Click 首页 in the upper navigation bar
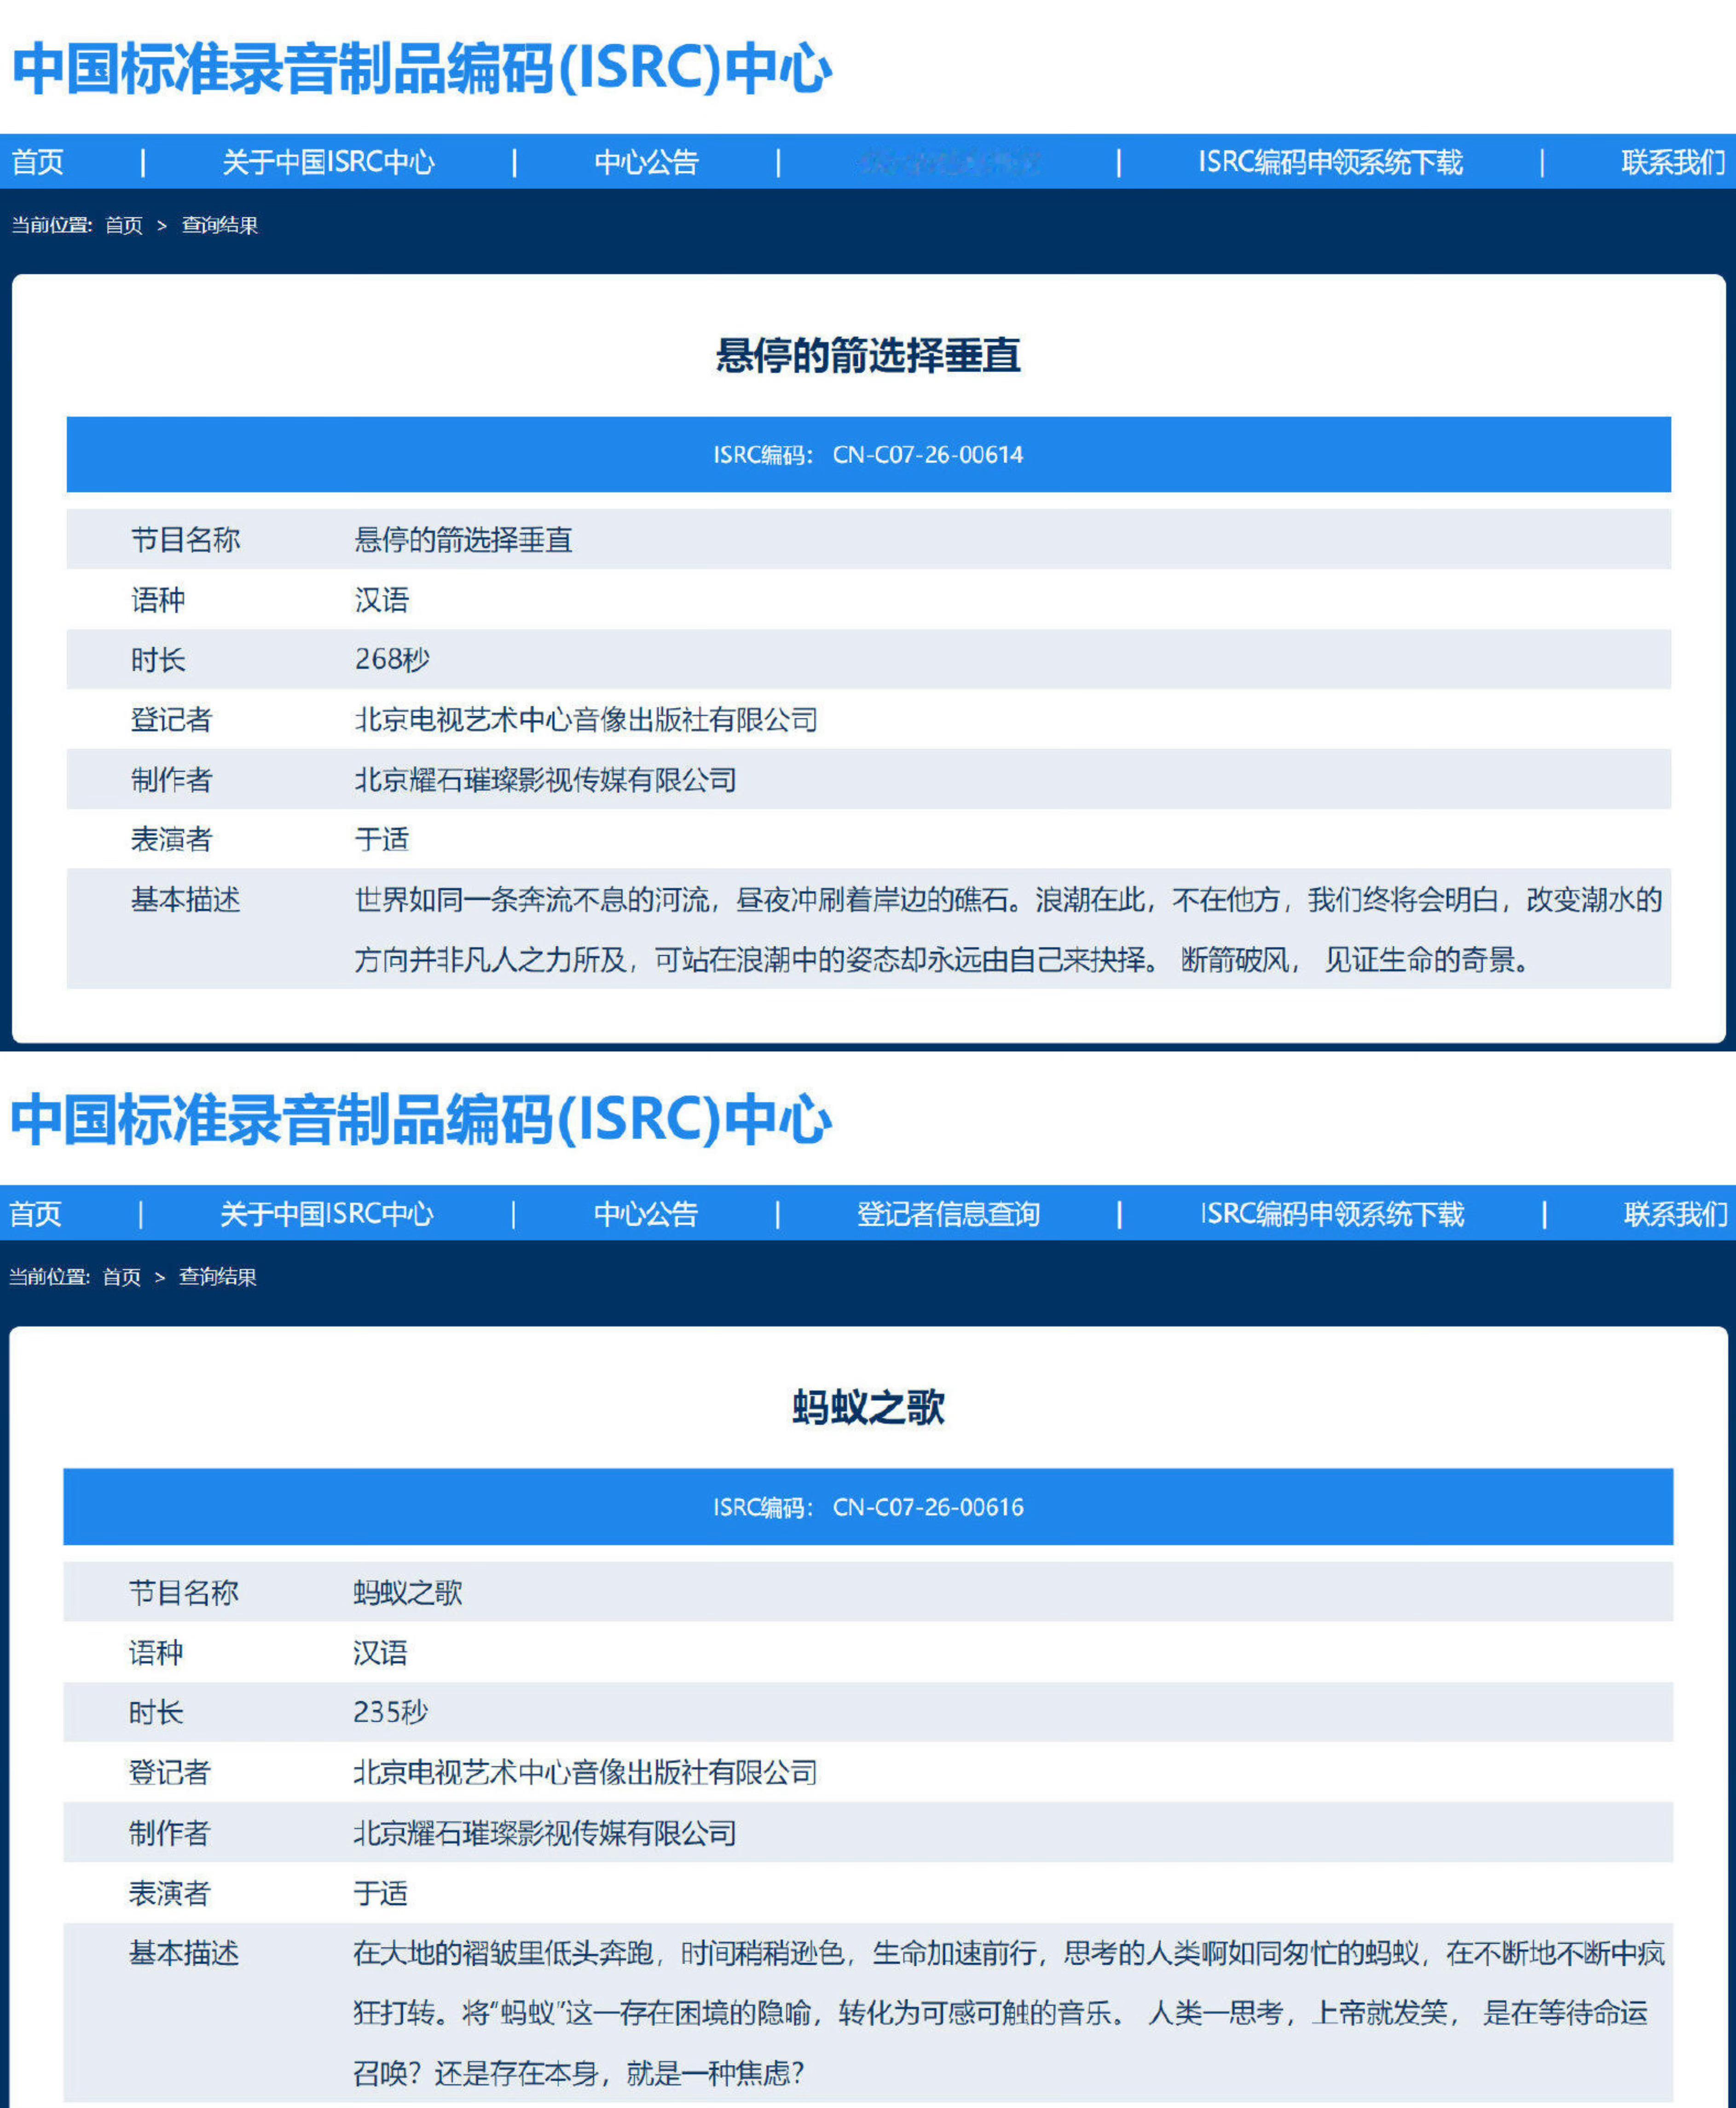 tap(37, 162)
